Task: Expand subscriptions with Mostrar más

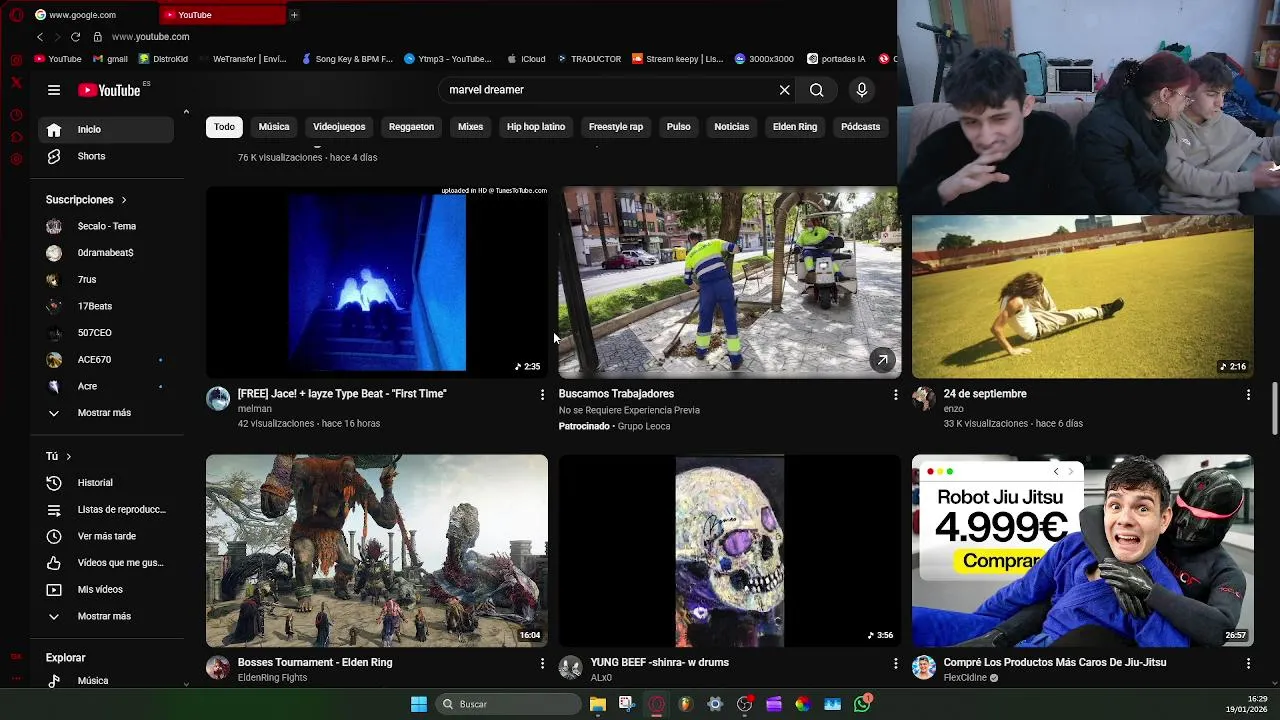Action: point(106,413)
